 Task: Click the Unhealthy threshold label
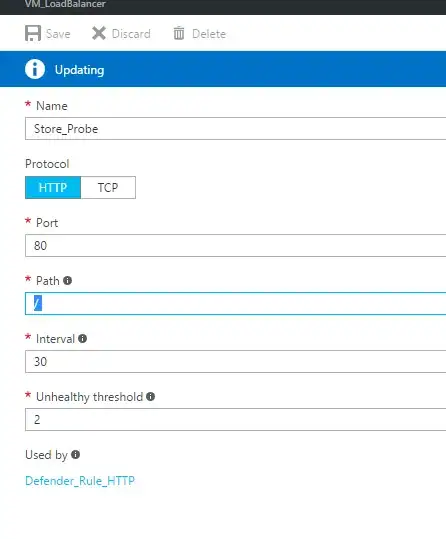point(89,397)
